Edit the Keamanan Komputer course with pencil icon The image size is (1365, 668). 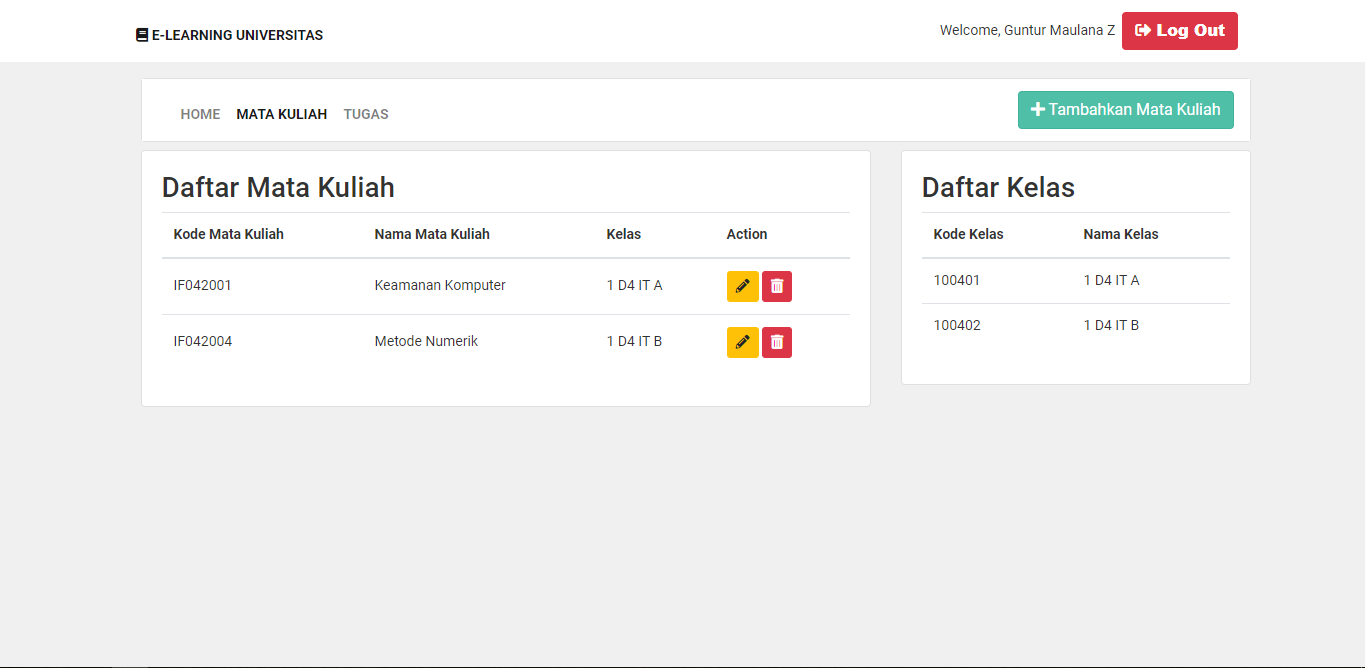(x=742, y=286)
